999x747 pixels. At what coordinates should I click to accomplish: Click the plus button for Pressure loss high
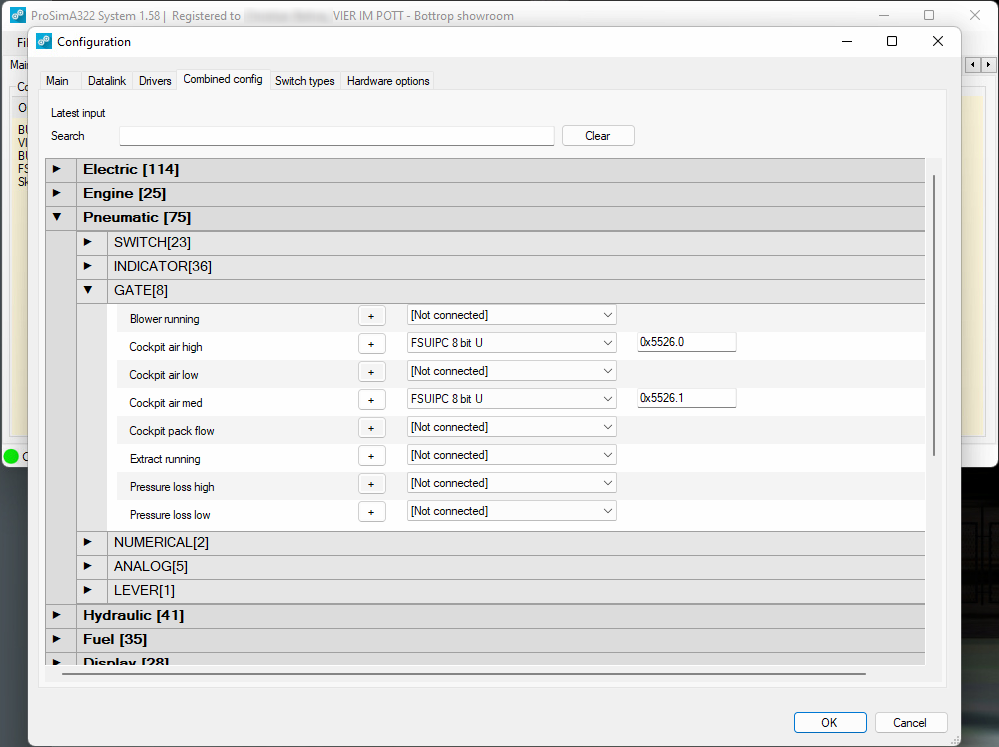[x=371, y=484]
